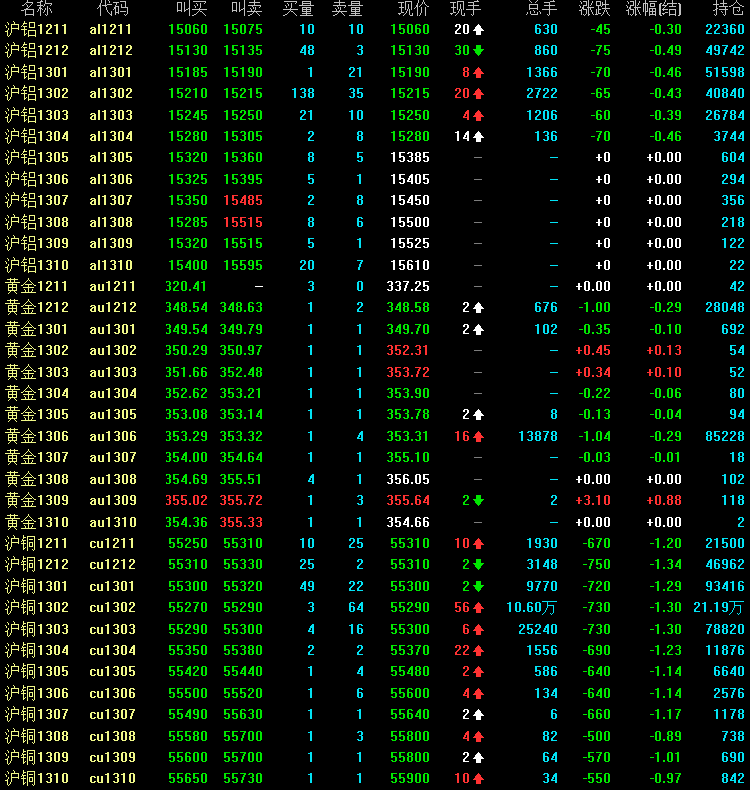Click the green down arrow in 沪铜1301 row
Viewport: 750px width, 790px height.
click(478, 586)
